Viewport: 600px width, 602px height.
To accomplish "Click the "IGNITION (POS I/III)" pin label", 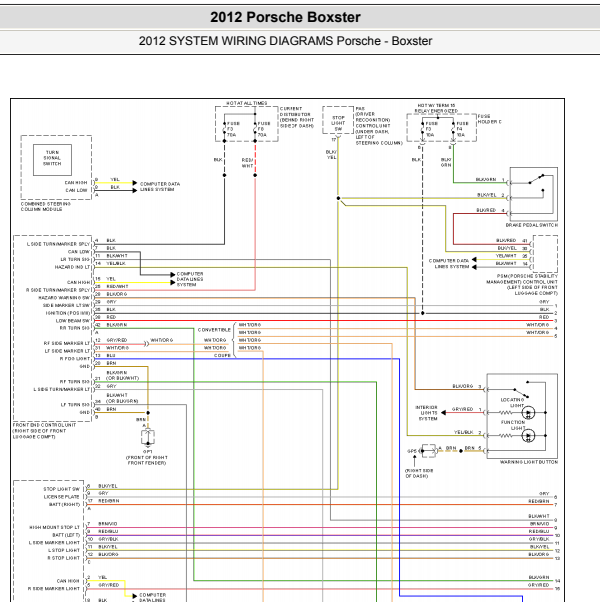I will click(x=68, y=313).
